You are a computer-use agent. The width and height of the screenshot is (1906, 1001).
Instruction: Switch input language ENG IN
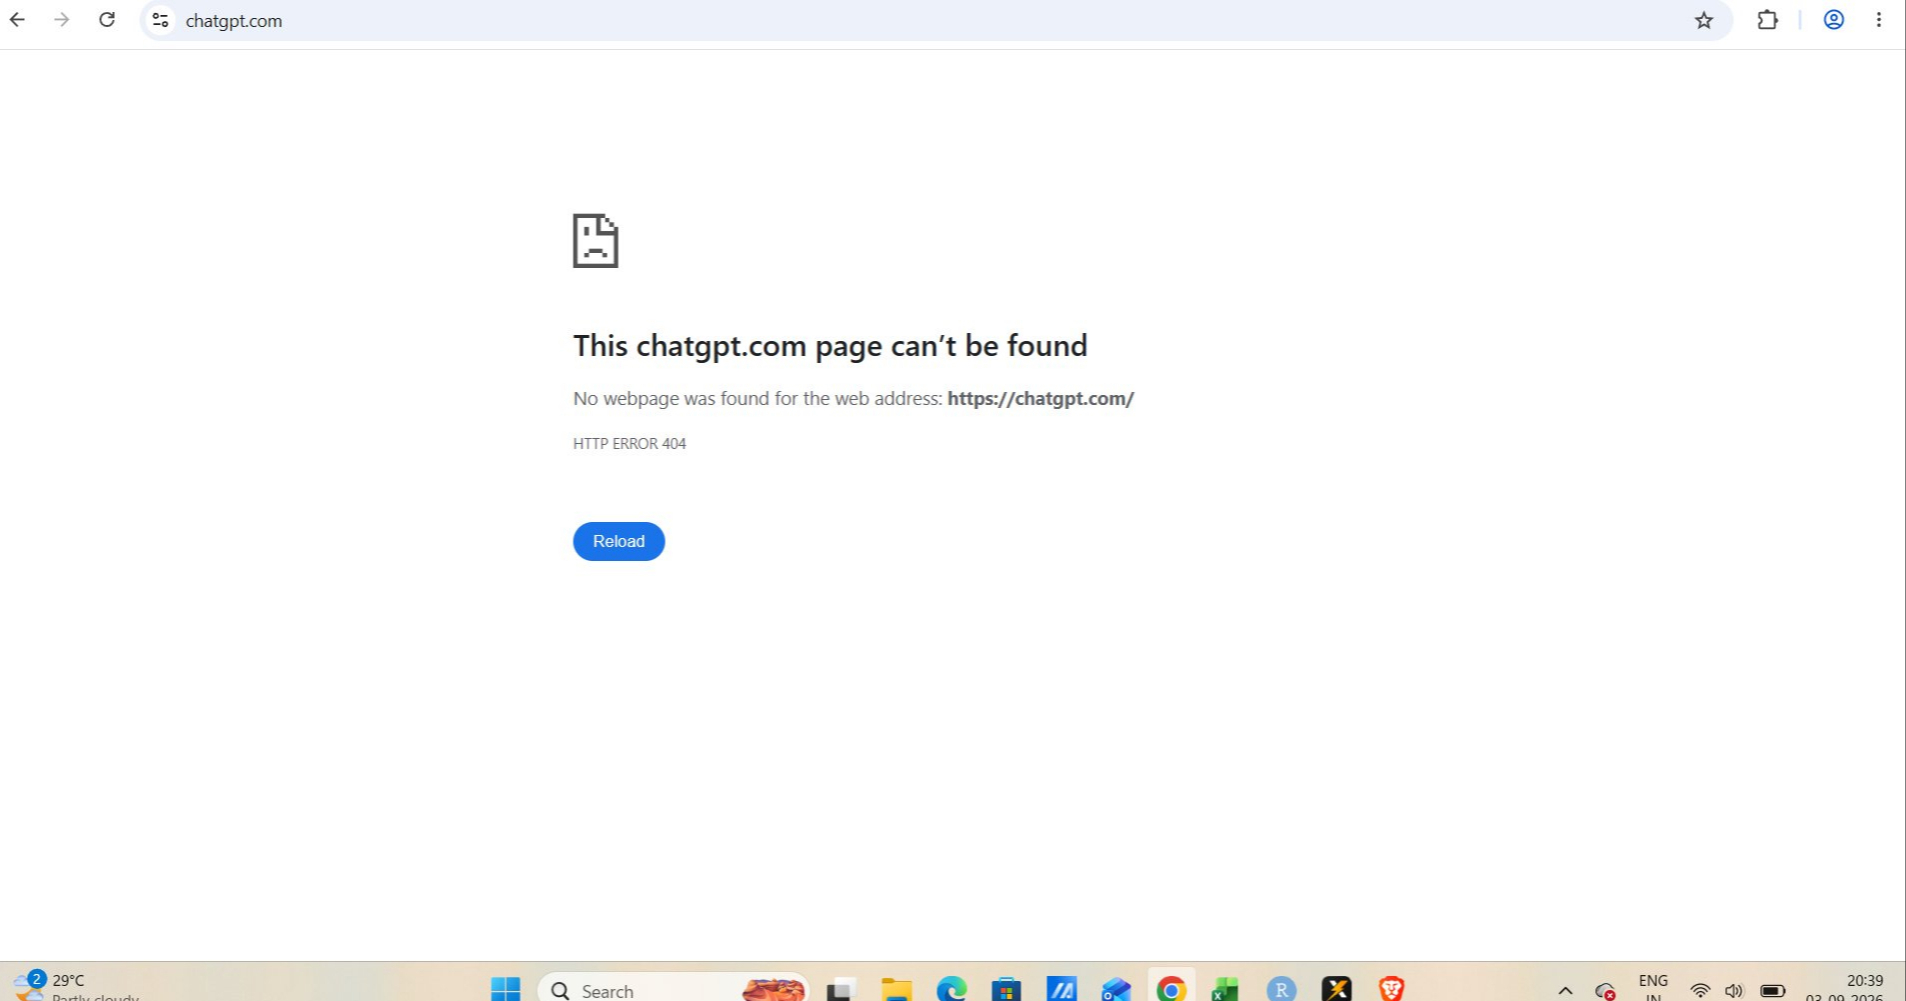tap(1653, 988)
